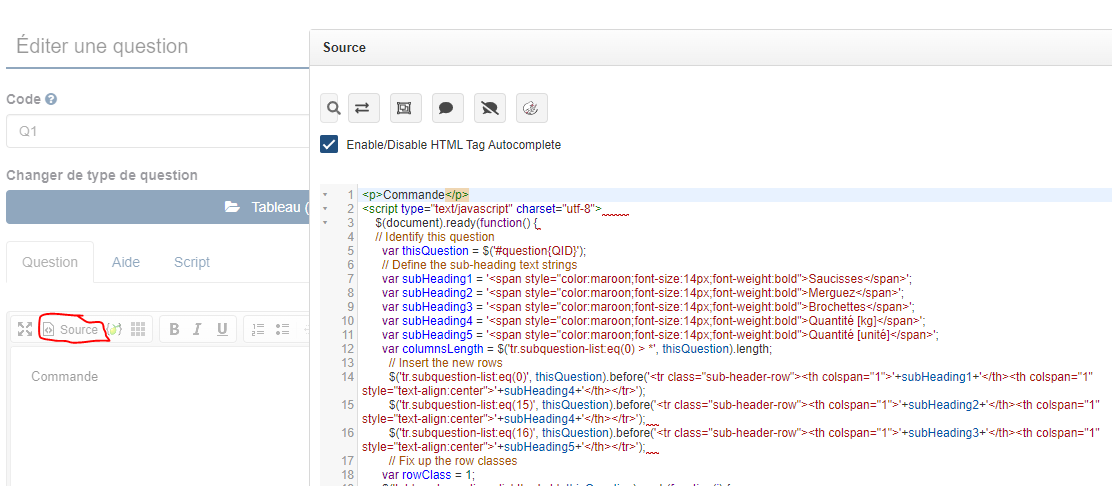Viewport: 1112px width, 486px height.
Task: Collapse code fold arrow at line 2
Action: (325, 209)
